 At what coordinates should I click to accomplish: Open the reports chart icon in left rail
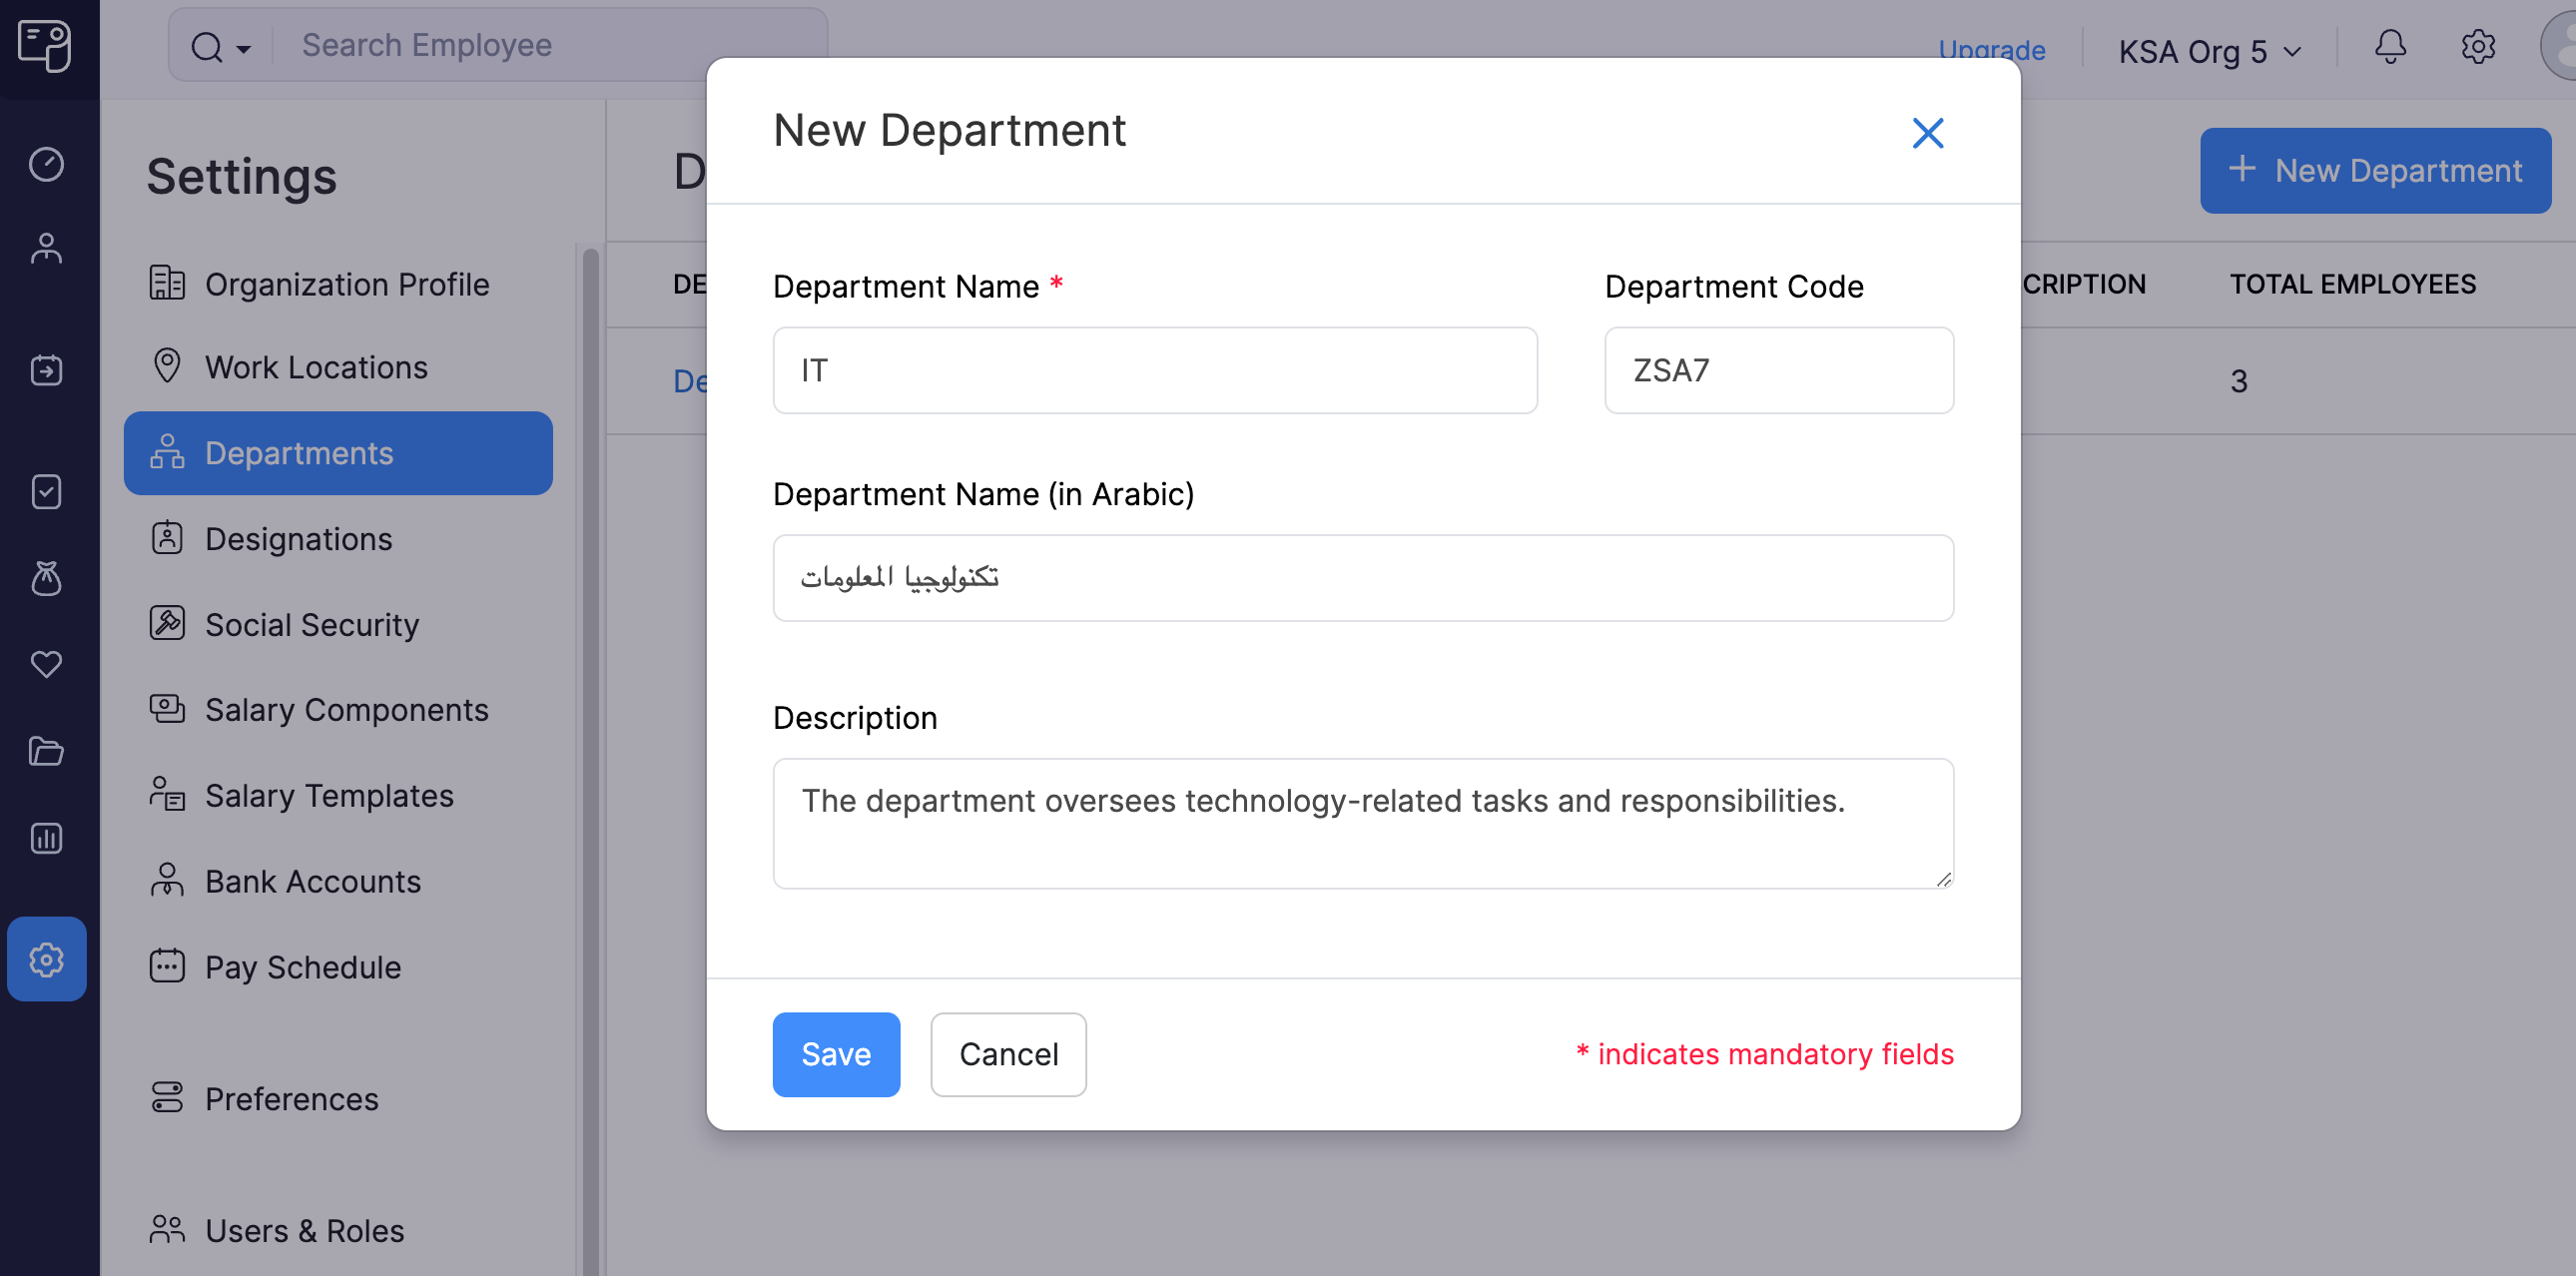(x=46, y=838)
